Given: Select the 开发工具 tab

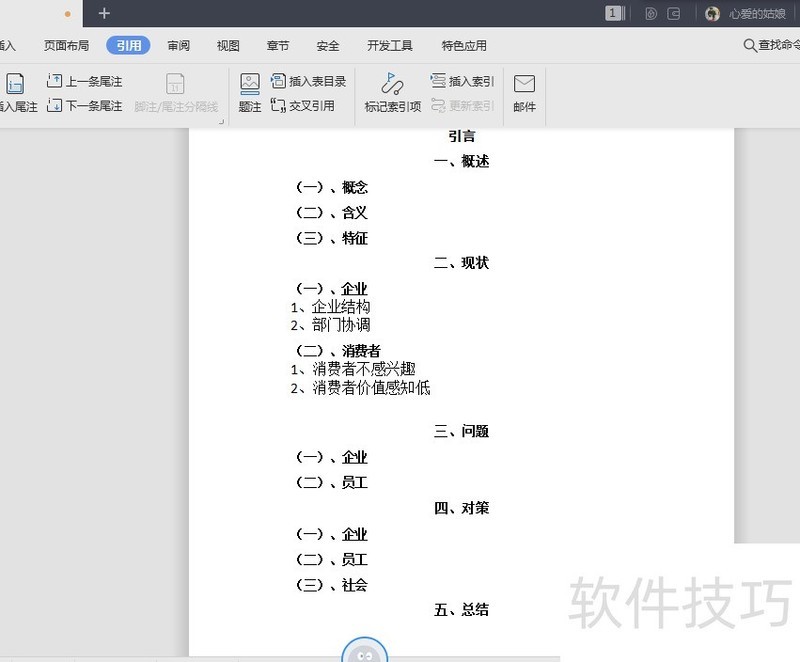Looking at the screenshot, I should pos(390,45).
